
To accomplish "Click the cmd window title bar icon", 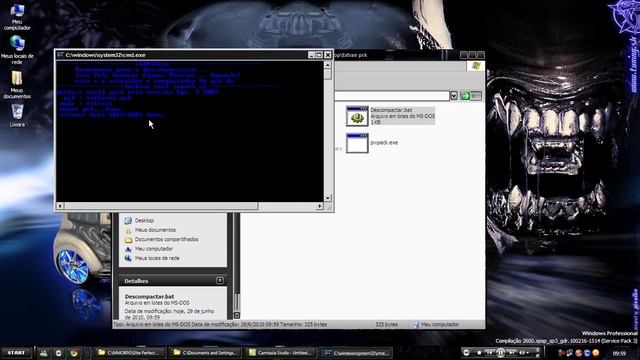I will click(60, 55).
